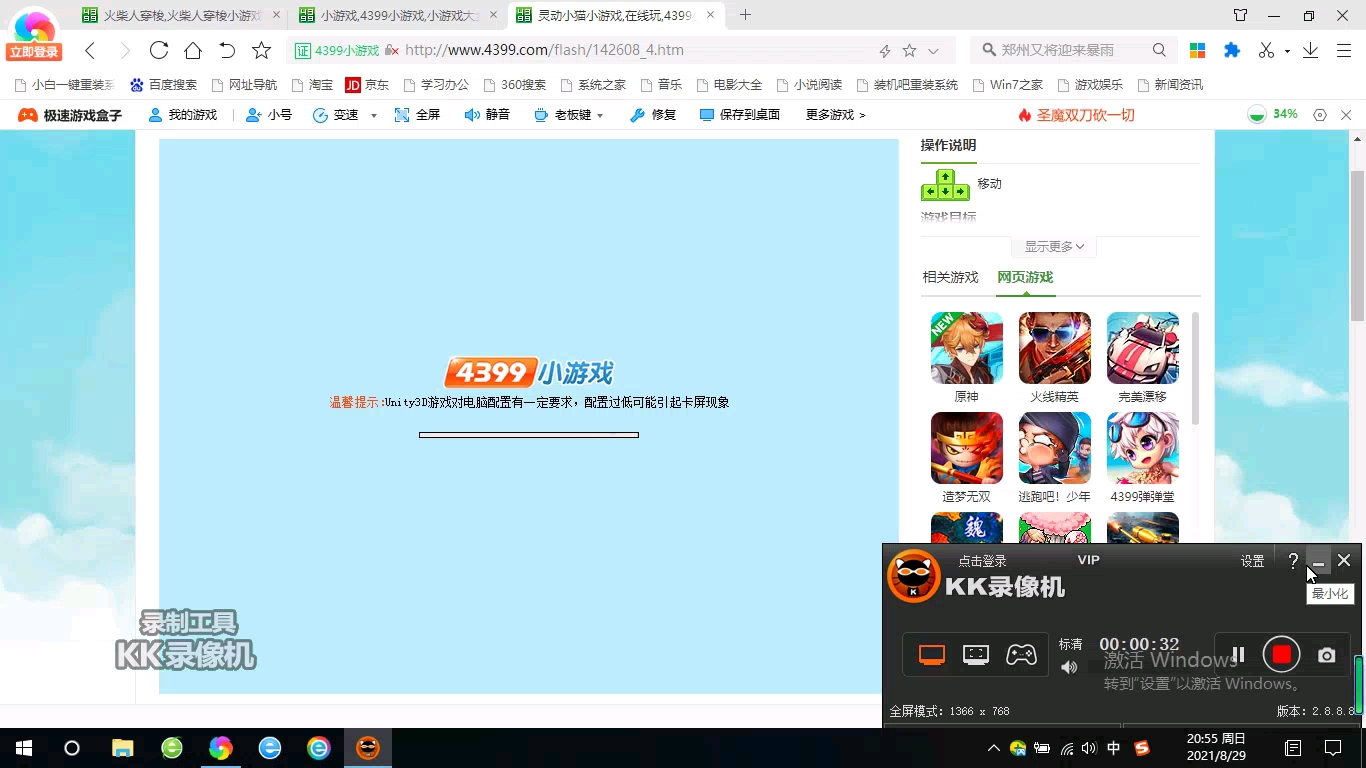
Task: Open a new tab with plus button
Action: [745, 15]
